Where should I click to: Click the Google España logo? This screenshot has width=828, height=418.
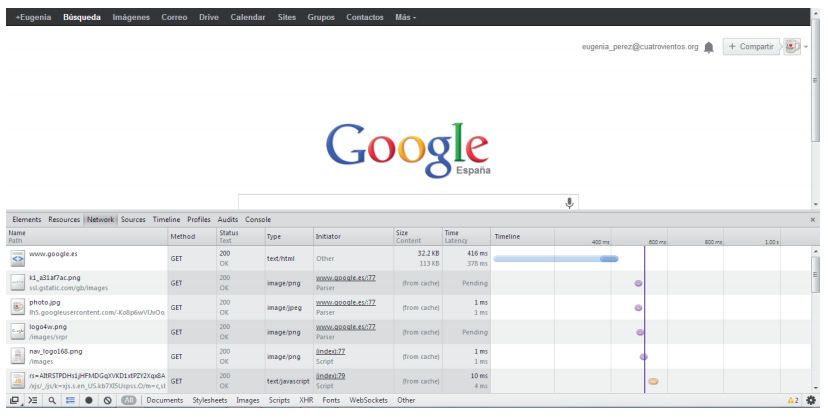(408, 150)
